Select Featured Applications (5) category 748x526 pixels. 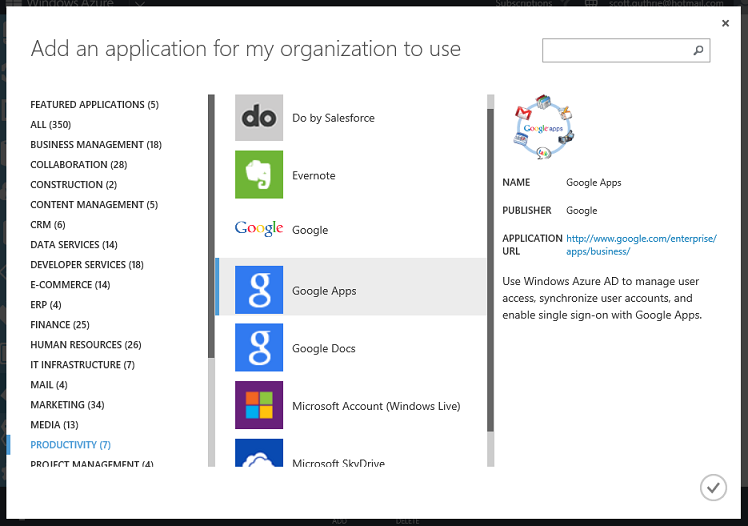click(94, 104)
